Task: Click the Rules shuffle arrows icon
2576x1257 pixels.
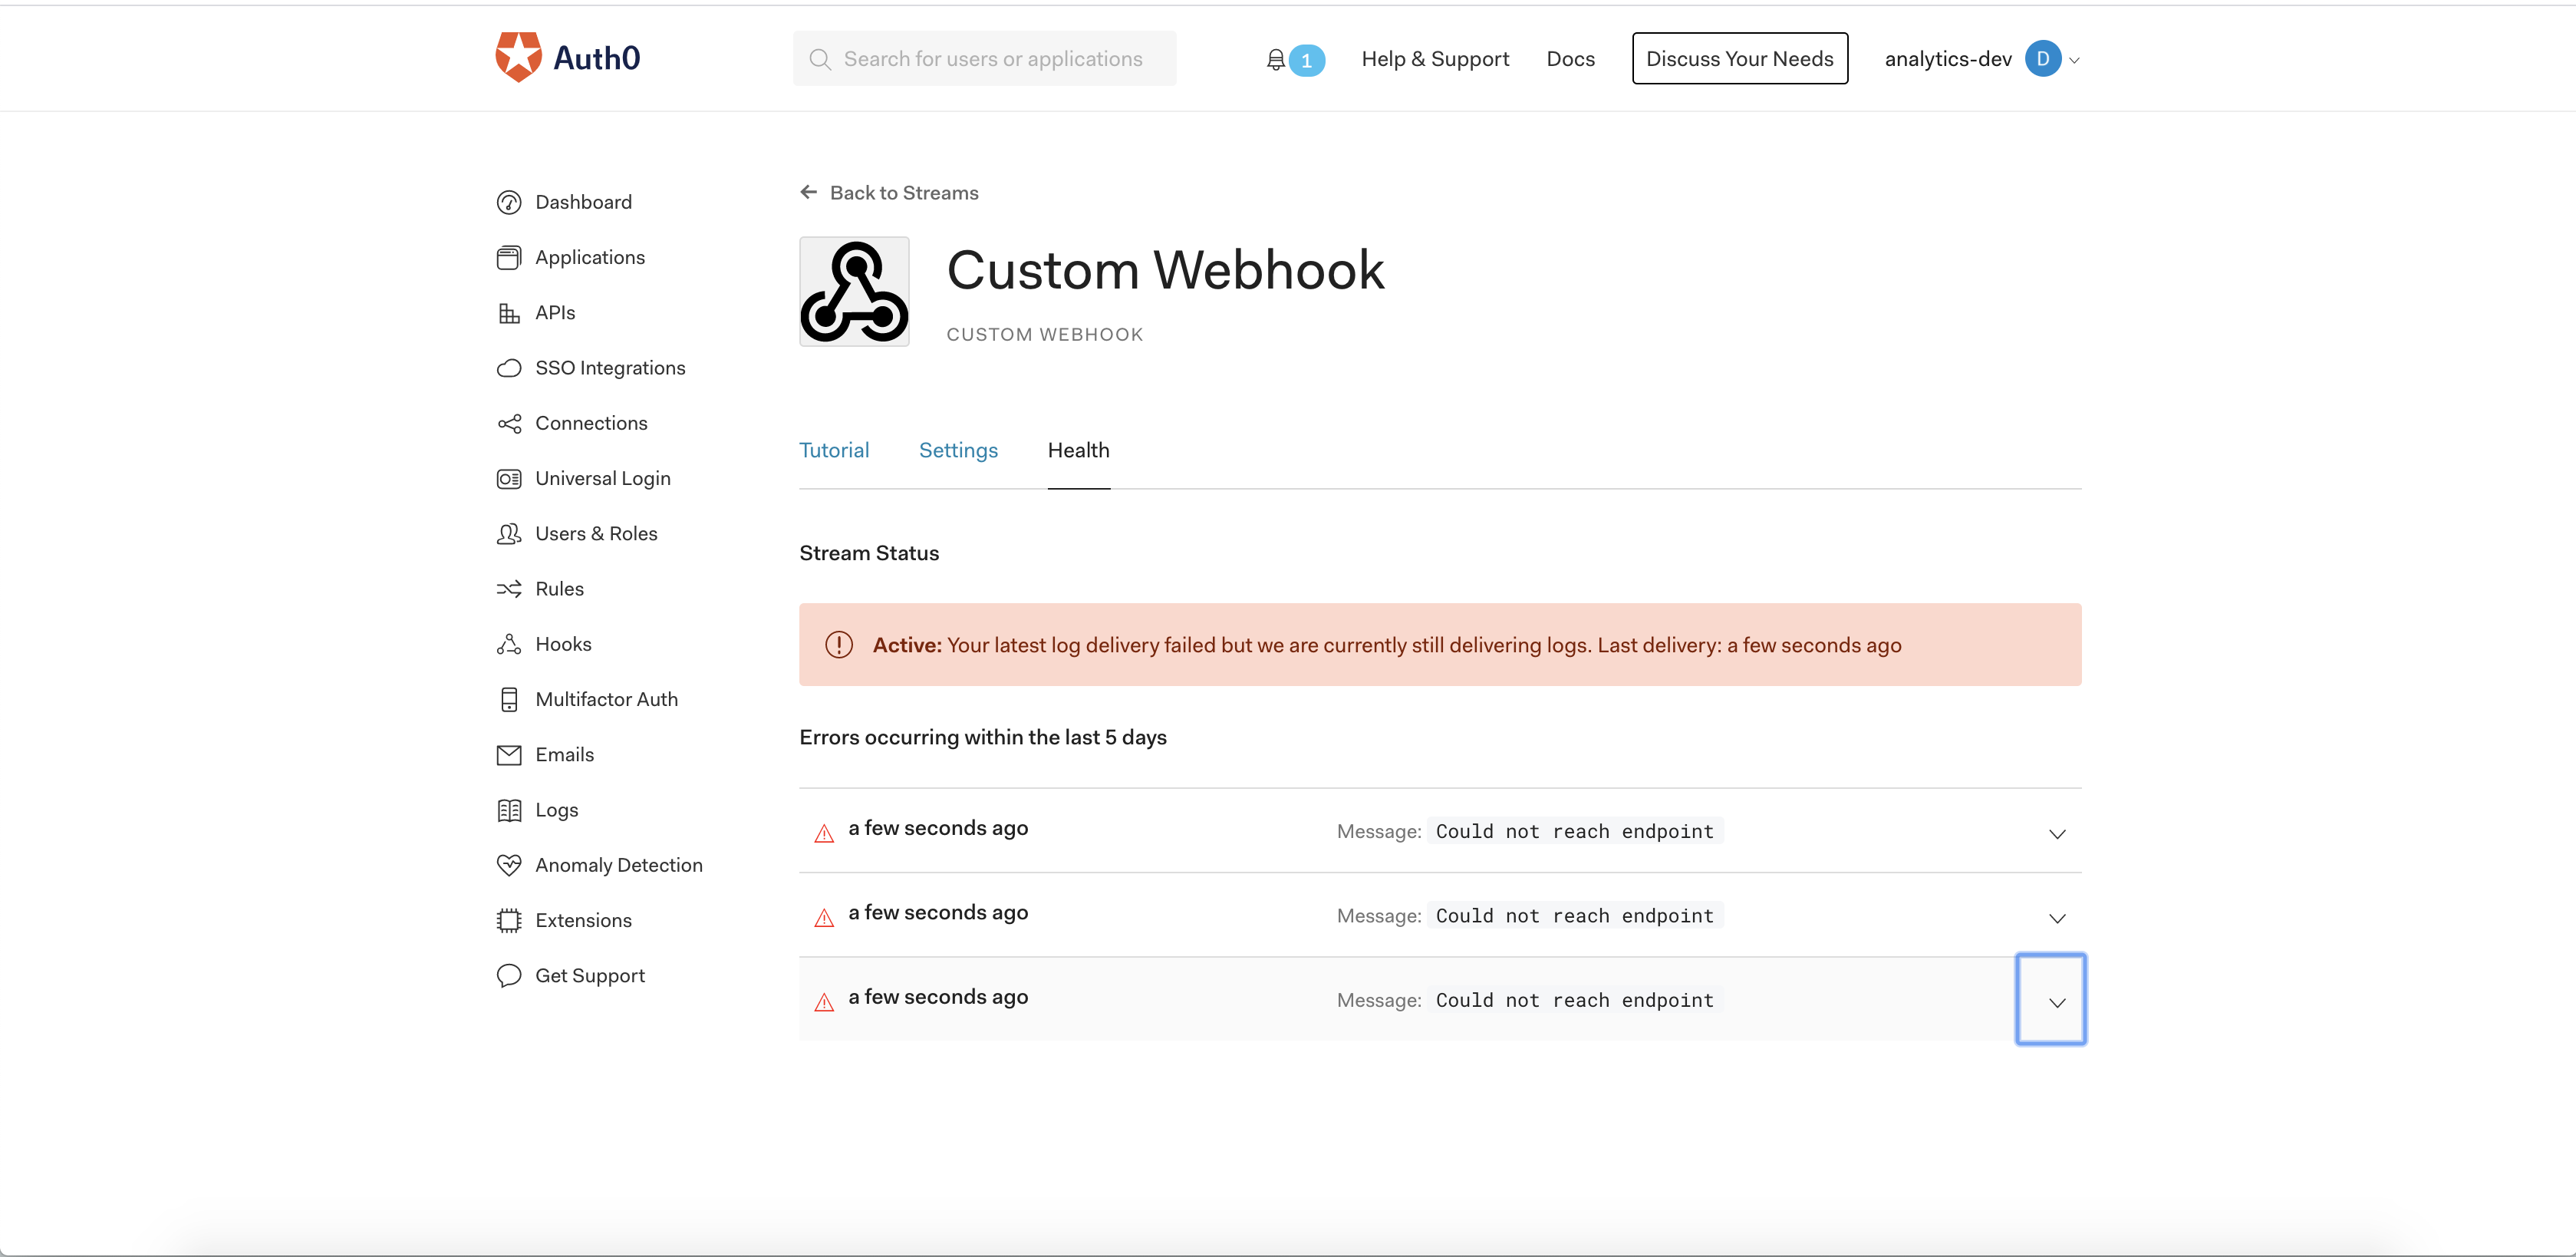Action: click(x=509, y=589)
